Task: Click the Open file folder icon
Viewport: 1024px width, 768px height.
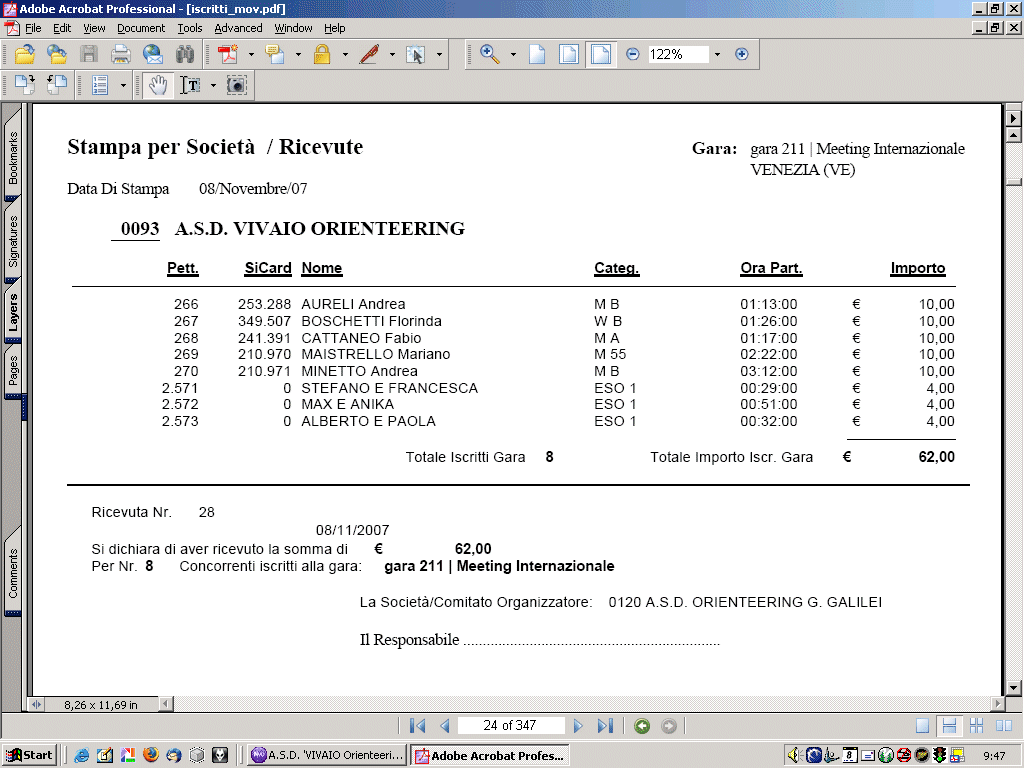Action: click(25, 54)
